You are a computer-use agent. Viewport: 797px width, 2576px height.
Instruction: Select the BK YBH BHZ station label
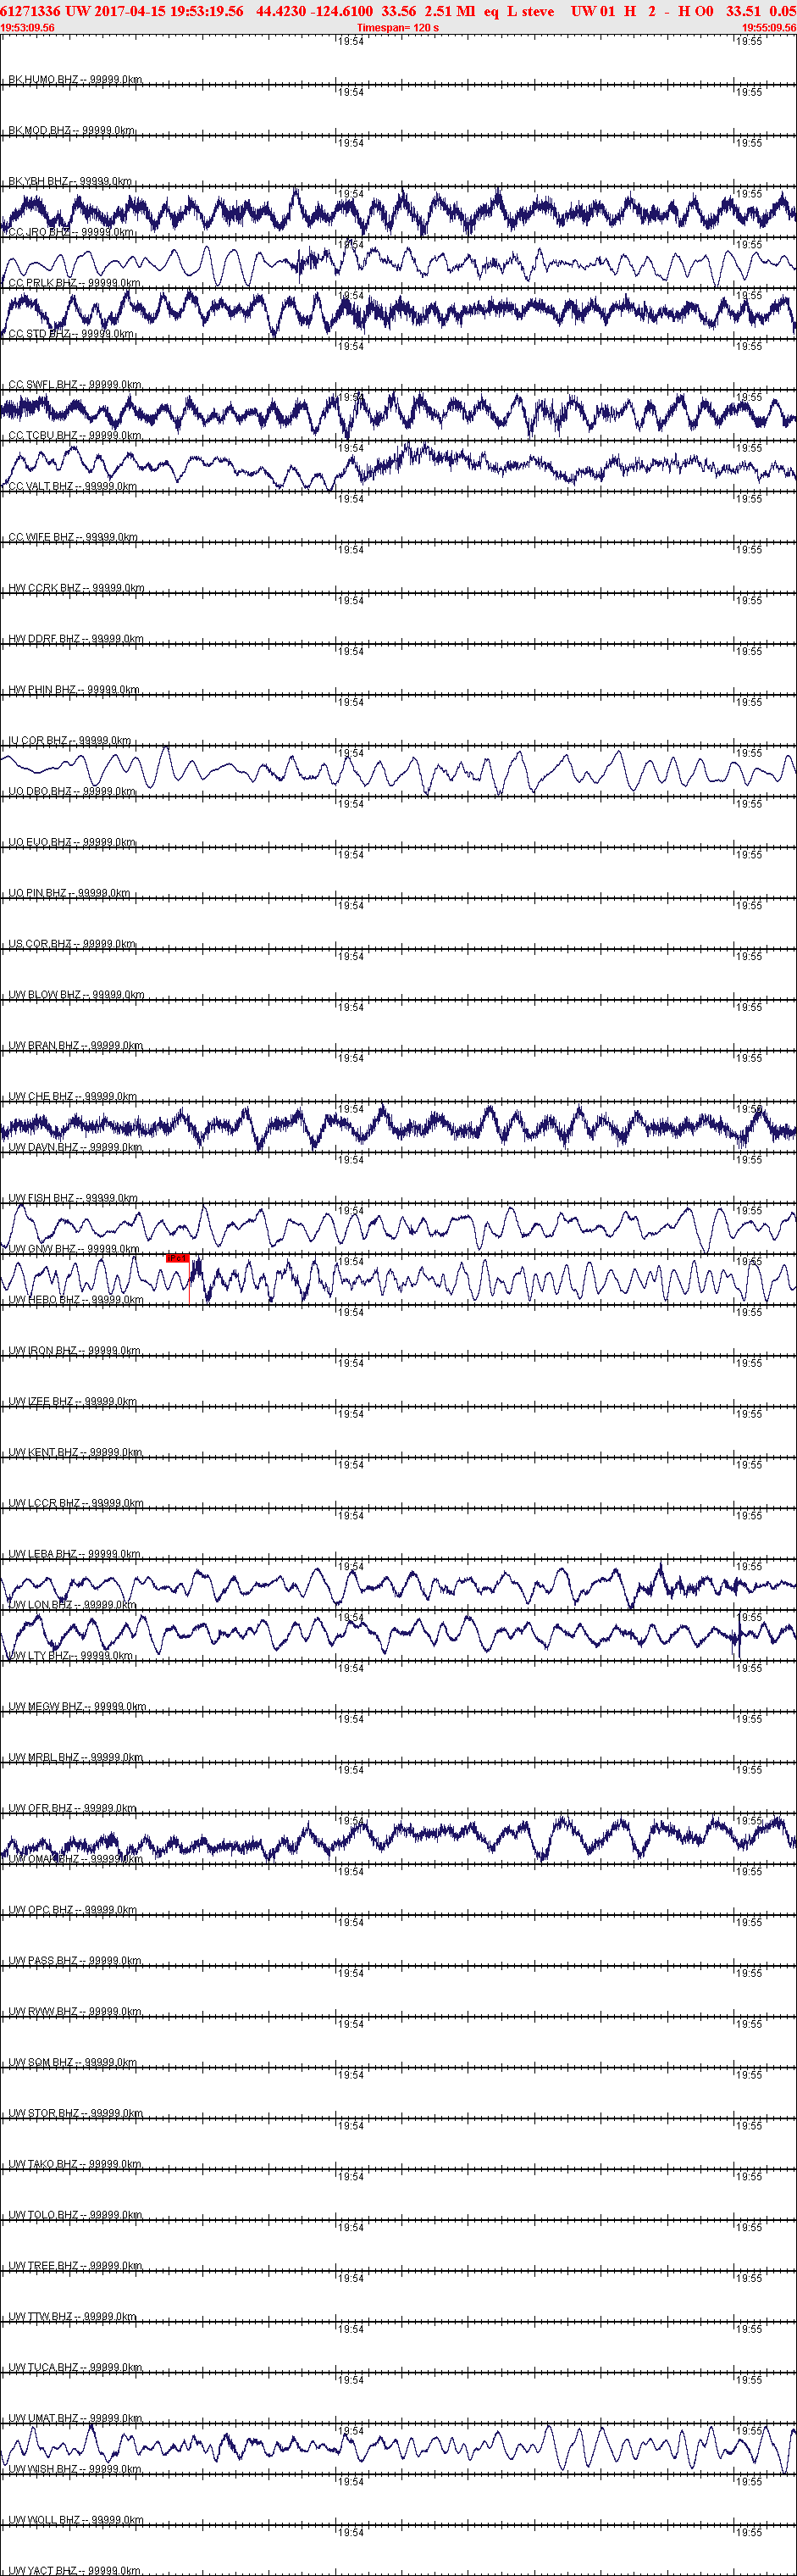70,182
